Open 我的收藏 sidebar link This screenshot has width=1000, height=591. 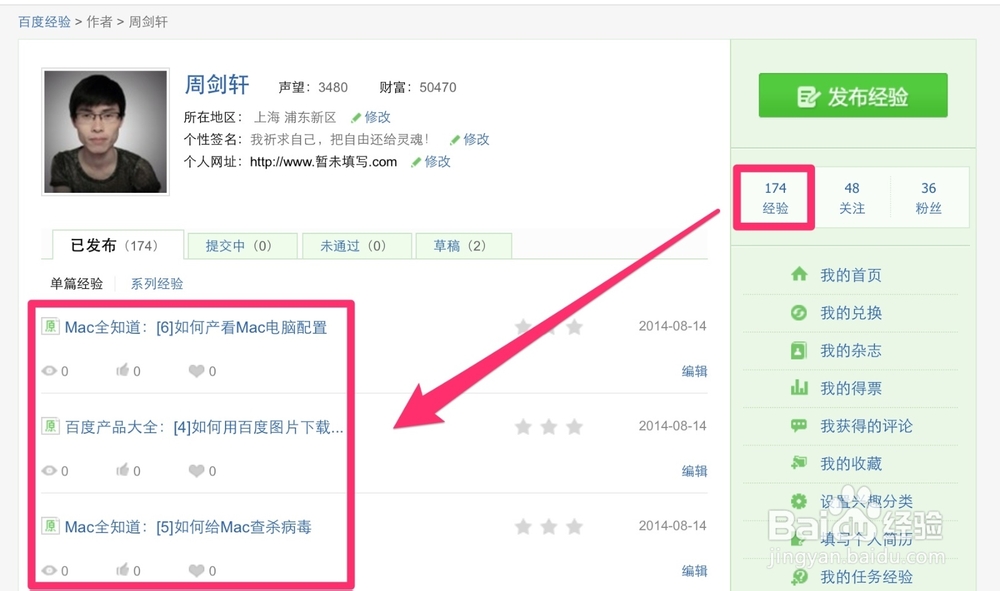tap(851, 463)
